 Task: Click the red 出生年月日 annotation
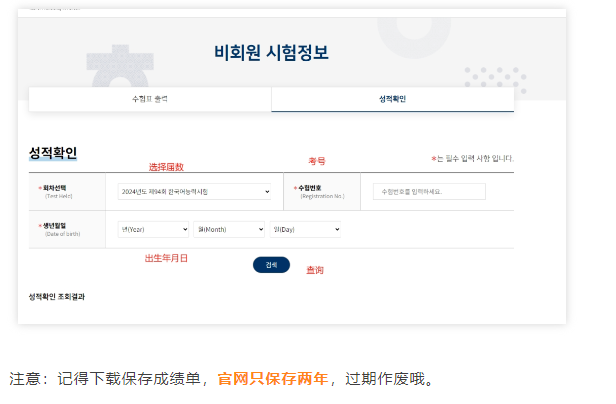[x=166, y=257]
